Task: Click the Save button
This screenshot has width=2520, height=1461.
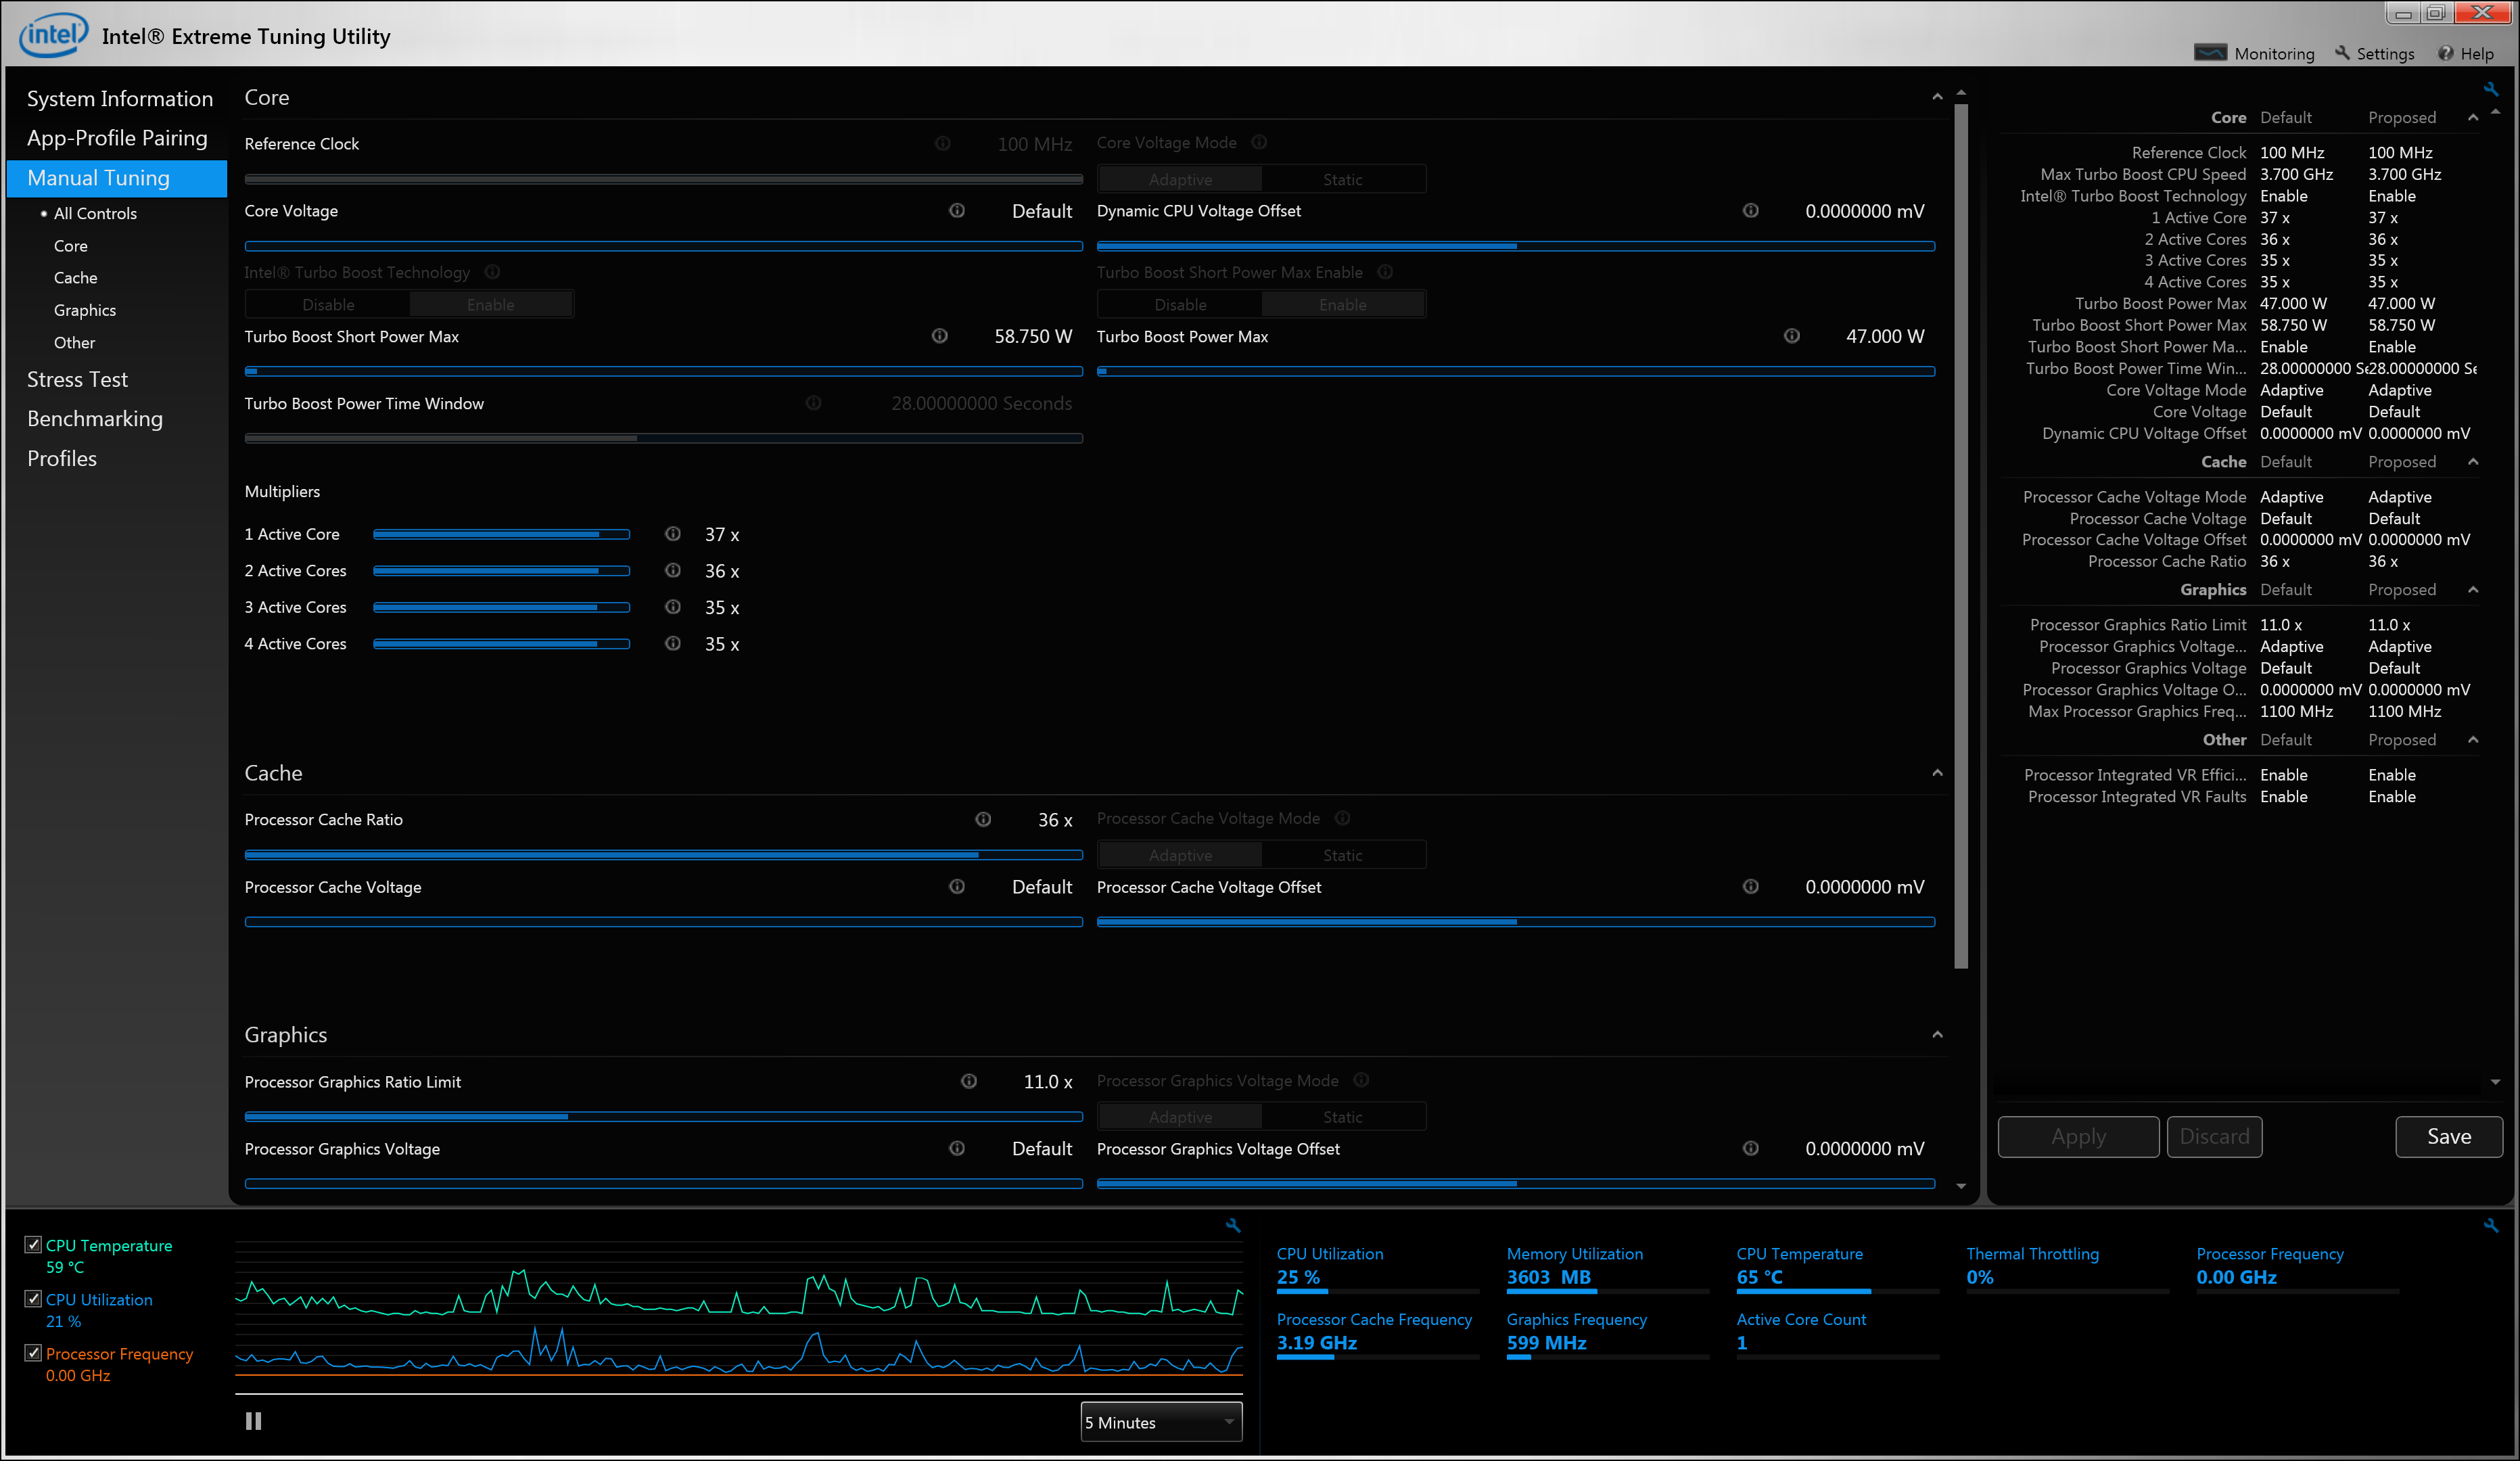Action: click(x=2449, y=1136)
